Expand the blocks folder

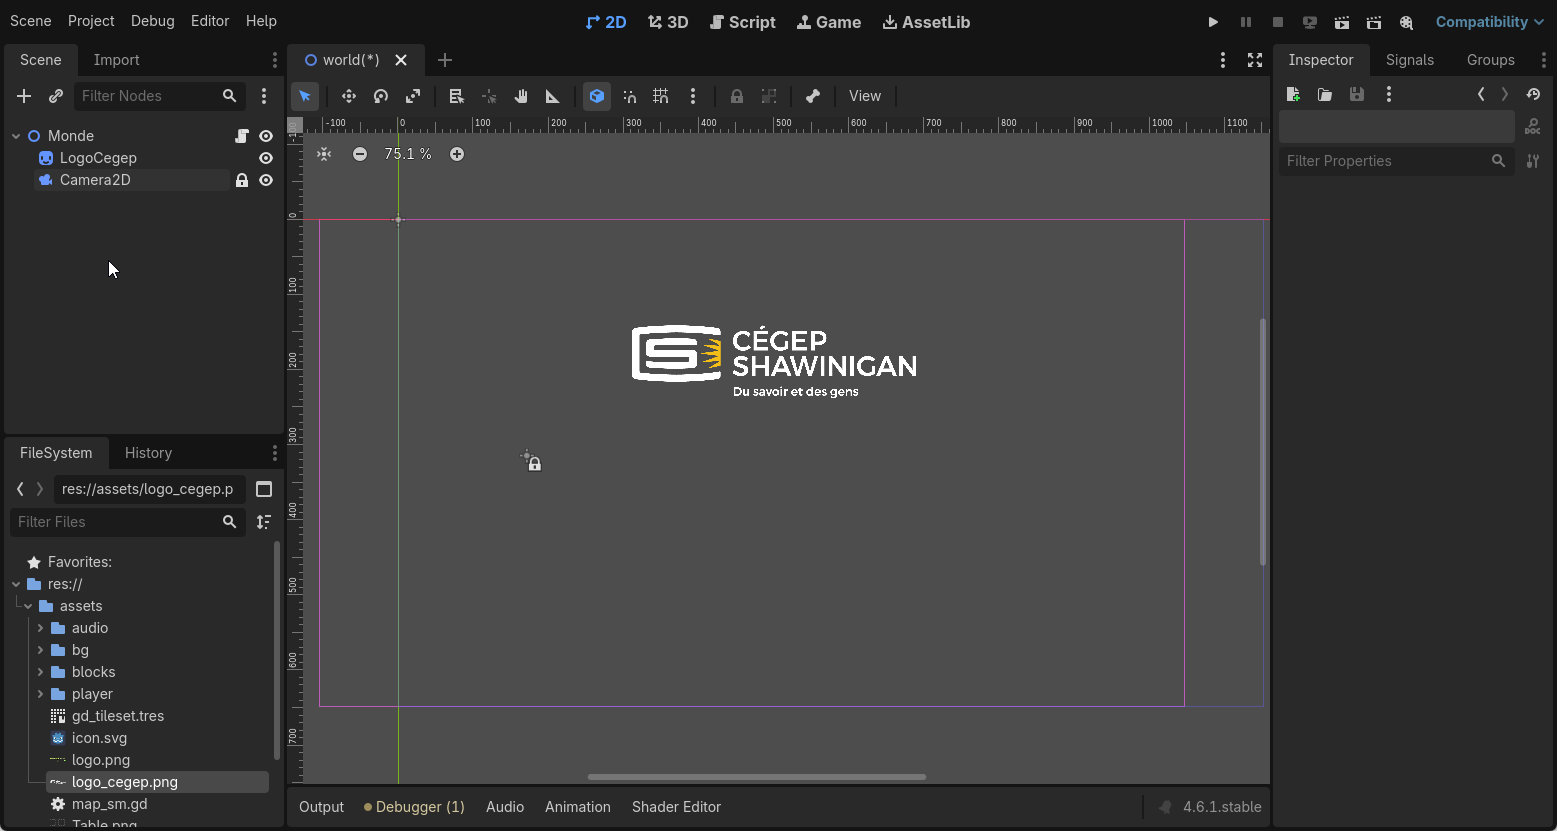click(x=40, y=672)
